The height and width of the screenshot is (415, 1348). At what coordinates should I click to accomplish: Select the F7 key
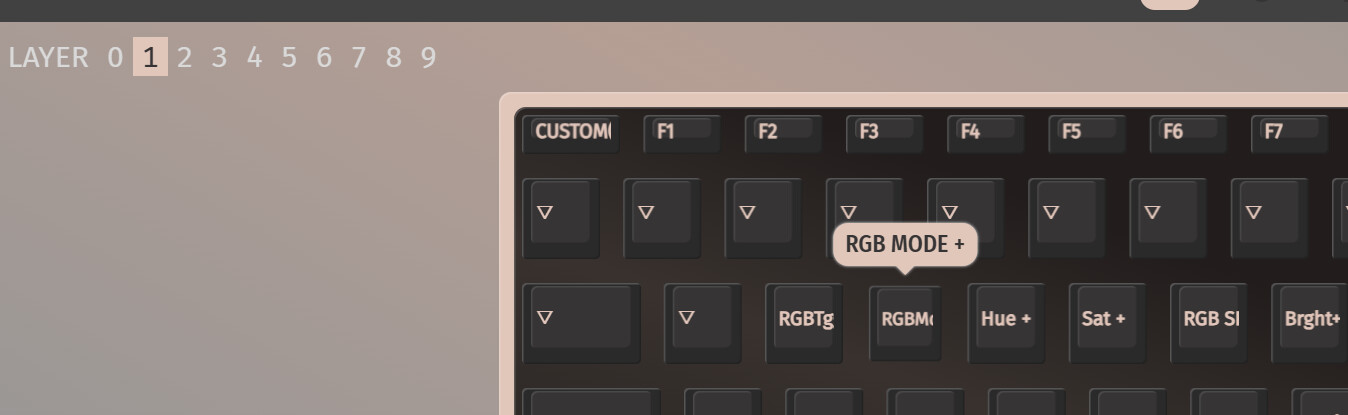(x=1289, y=133)
